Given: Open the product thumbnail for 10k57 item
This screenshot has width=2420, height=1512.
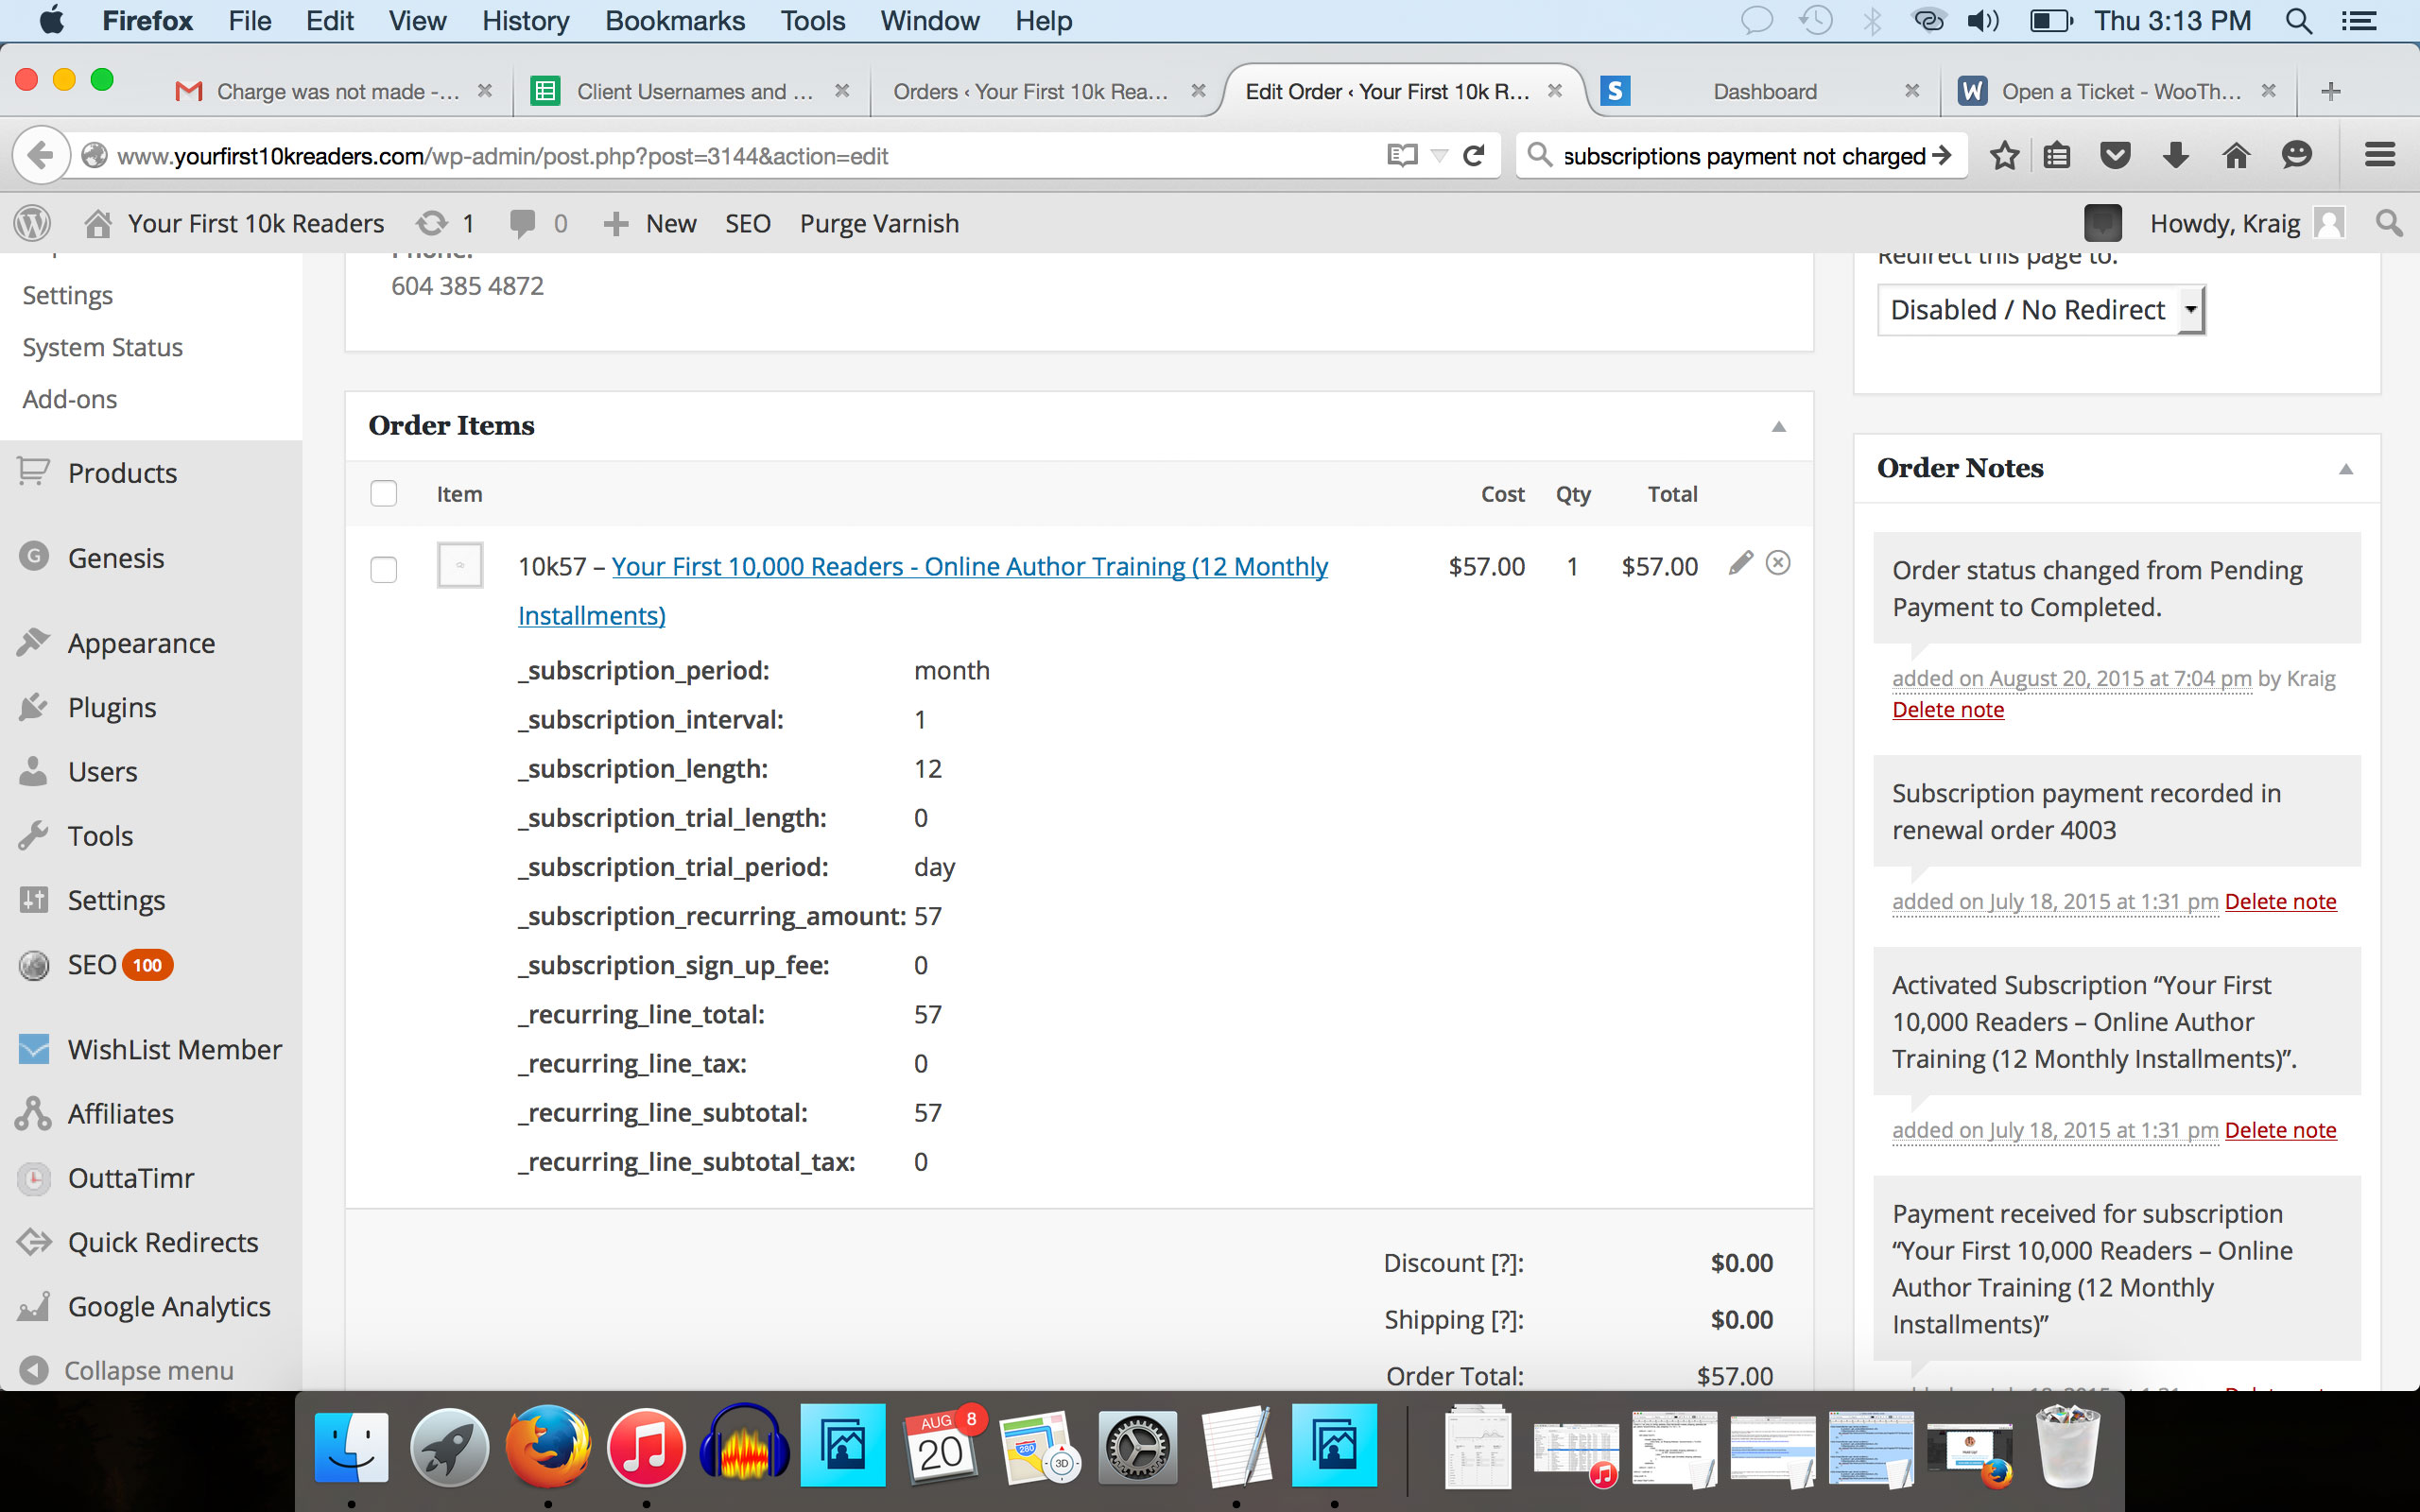Looking at the screenshot, I should point(460,565).
